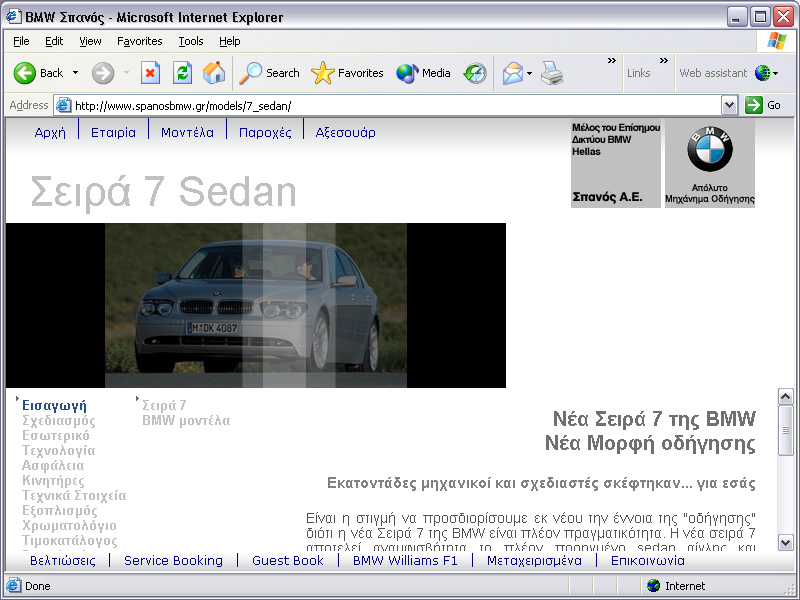Open Μεταχειρισμένα footer link
Image resolution: width=800 pixels, height=600 pixels.
[534, 561]
